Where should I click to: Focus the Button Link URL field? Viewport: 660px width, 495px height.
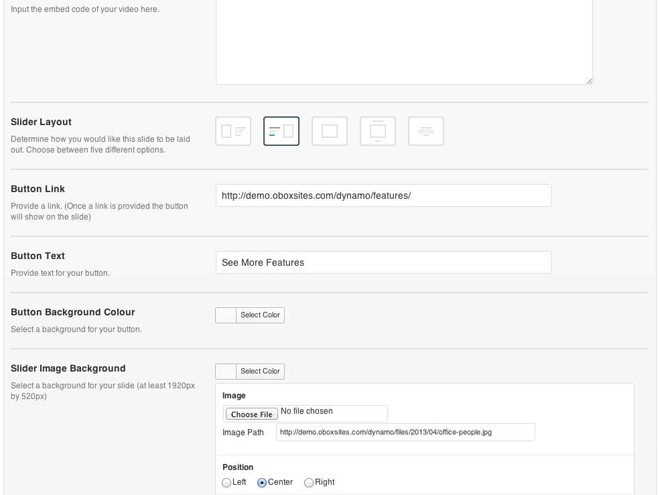click(x=383, y=195)
